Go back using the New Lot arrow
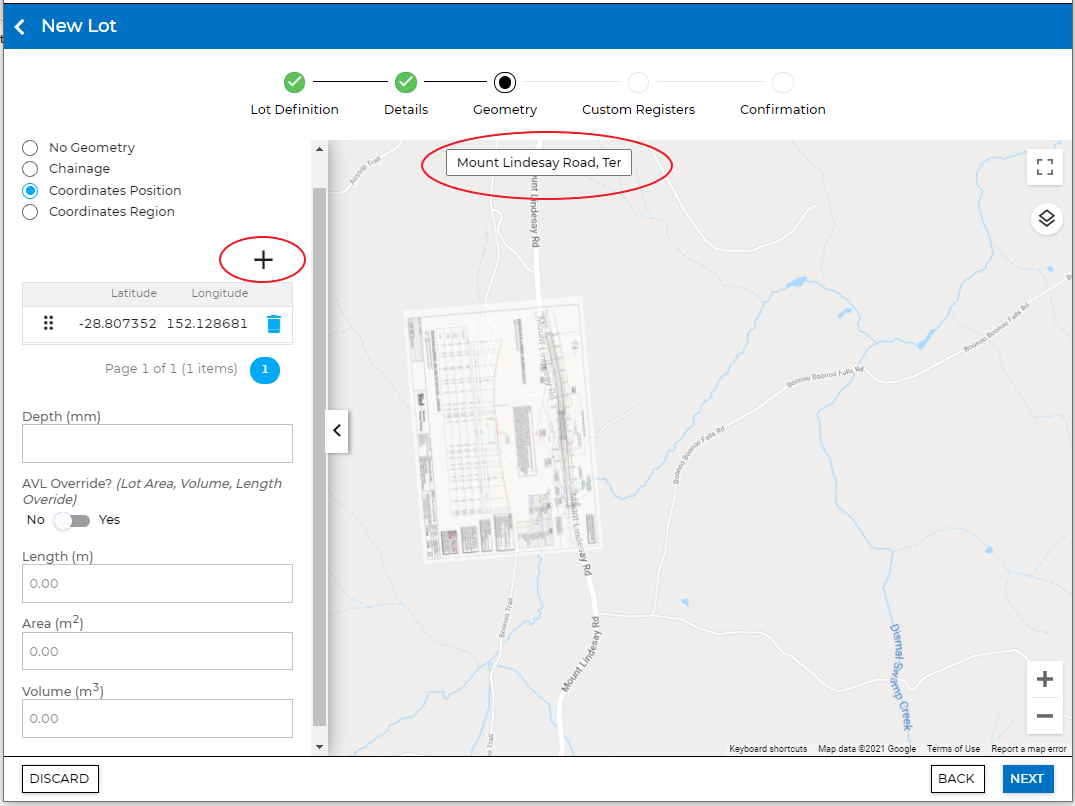This screenshot has height=806, width=1075. pos(18,25)
